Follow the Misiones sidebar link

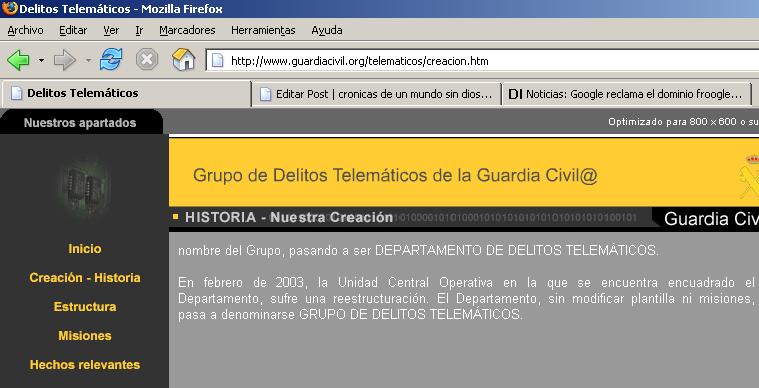click(85, 336)
